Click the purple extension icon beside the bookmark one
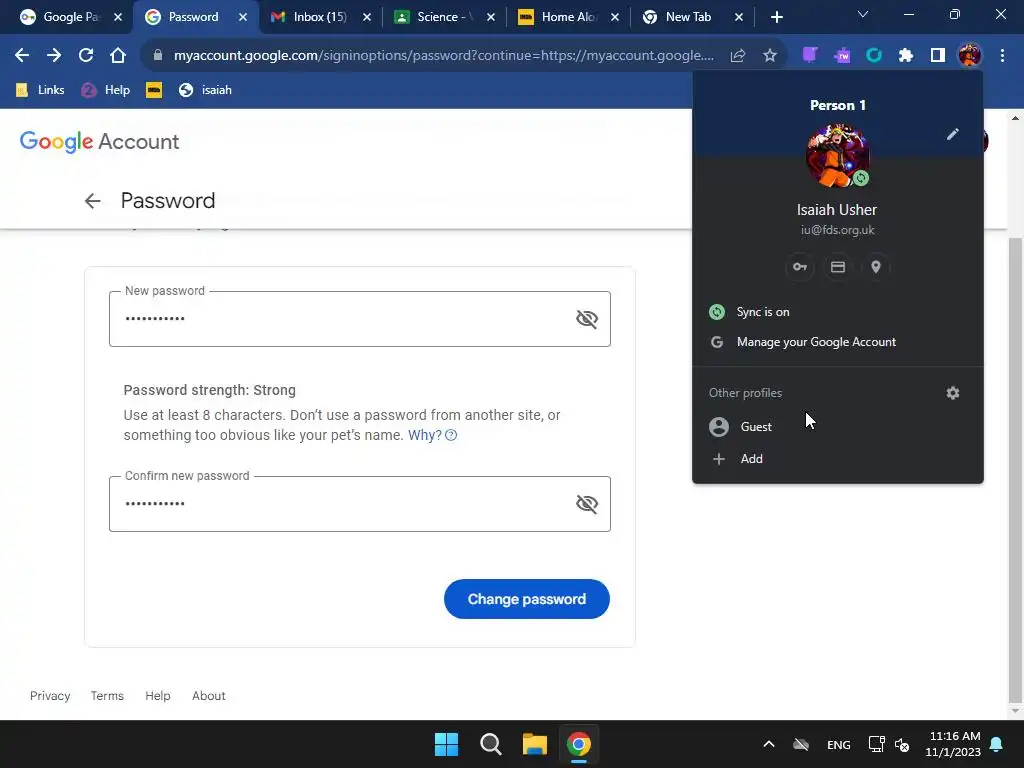Image resolution: width=1024 pixels, height=768 pixels. click(842, 56)
